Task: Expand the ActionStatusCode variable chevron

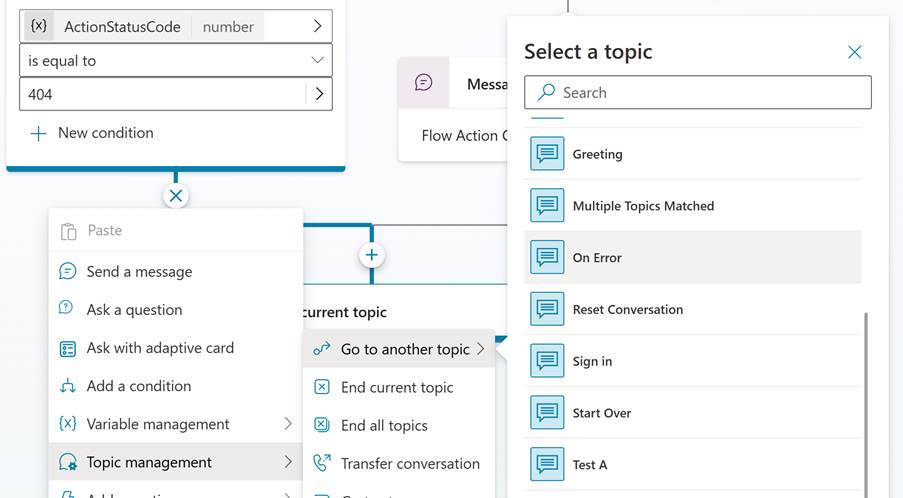Action: pos(318,27)
